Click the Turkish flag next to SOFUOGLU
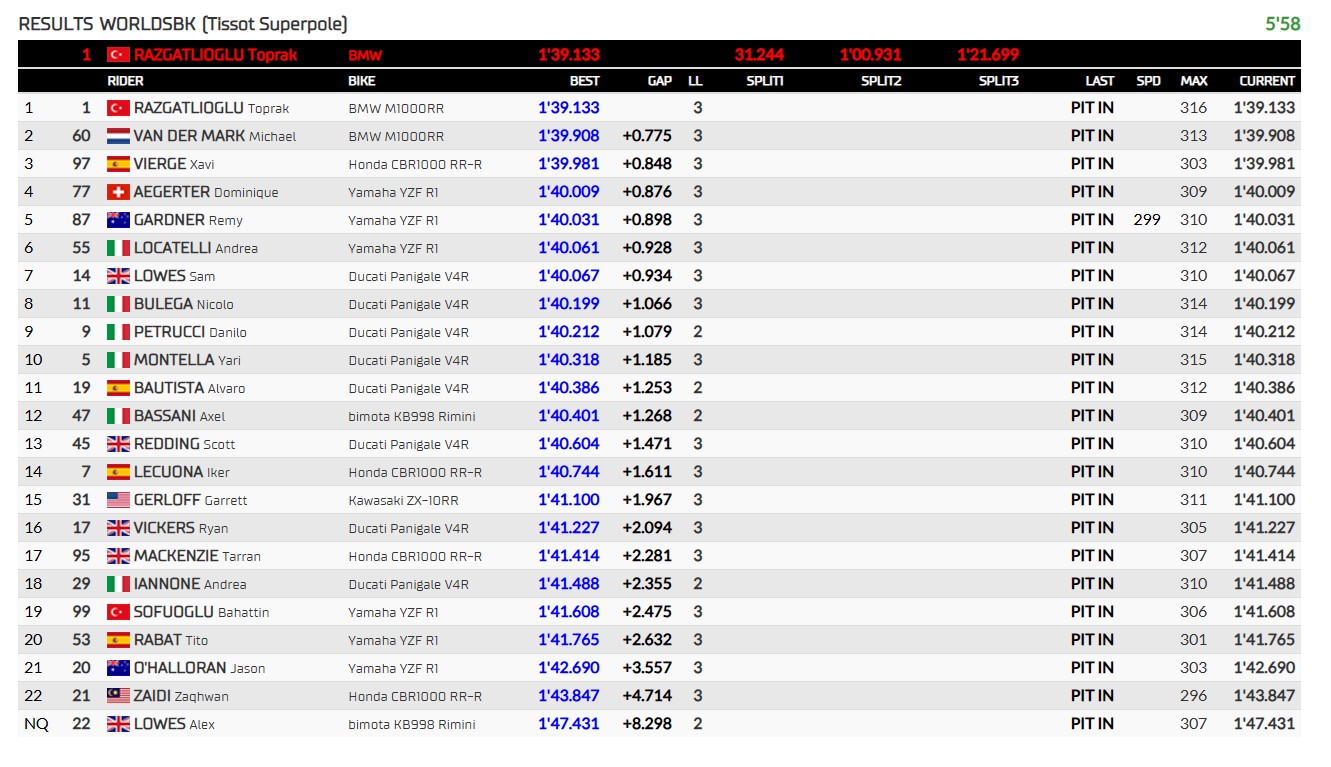The width and height of the screenshot is (1331, 767). [118, 612]
